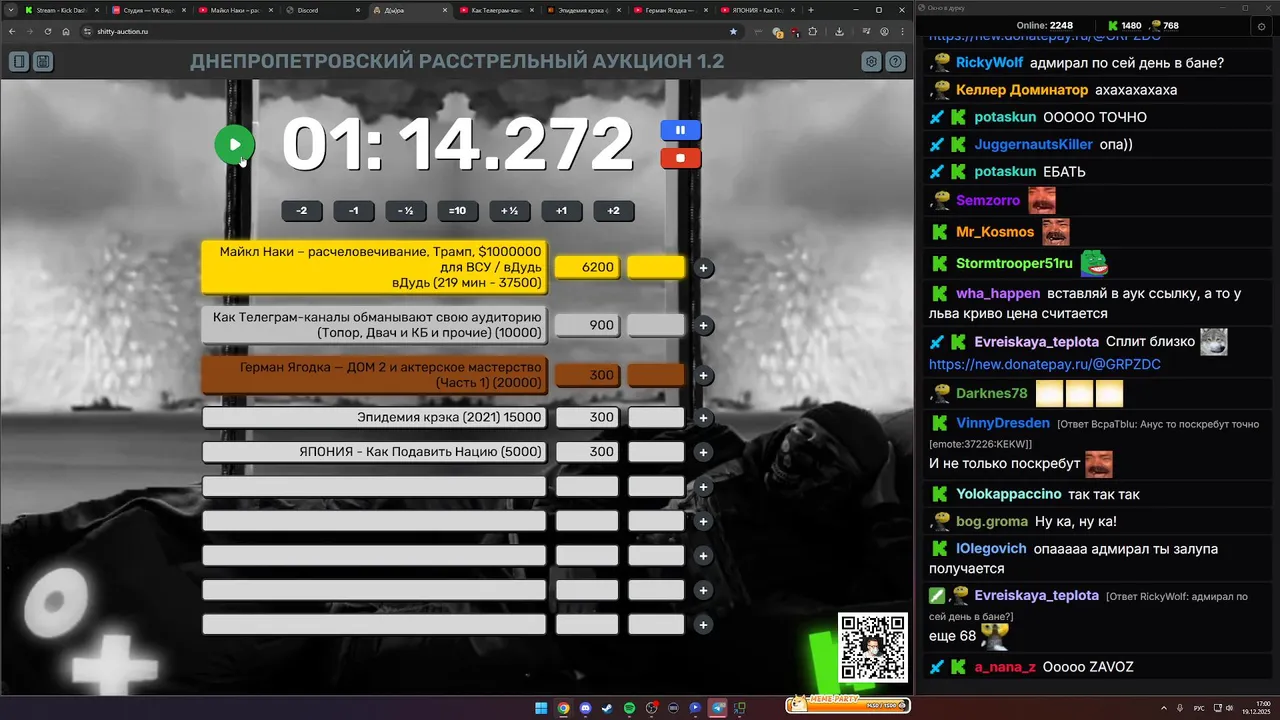The image size is (1280, 720).
Task: Open Telegram from the taskbar
Action: point(717,708)
